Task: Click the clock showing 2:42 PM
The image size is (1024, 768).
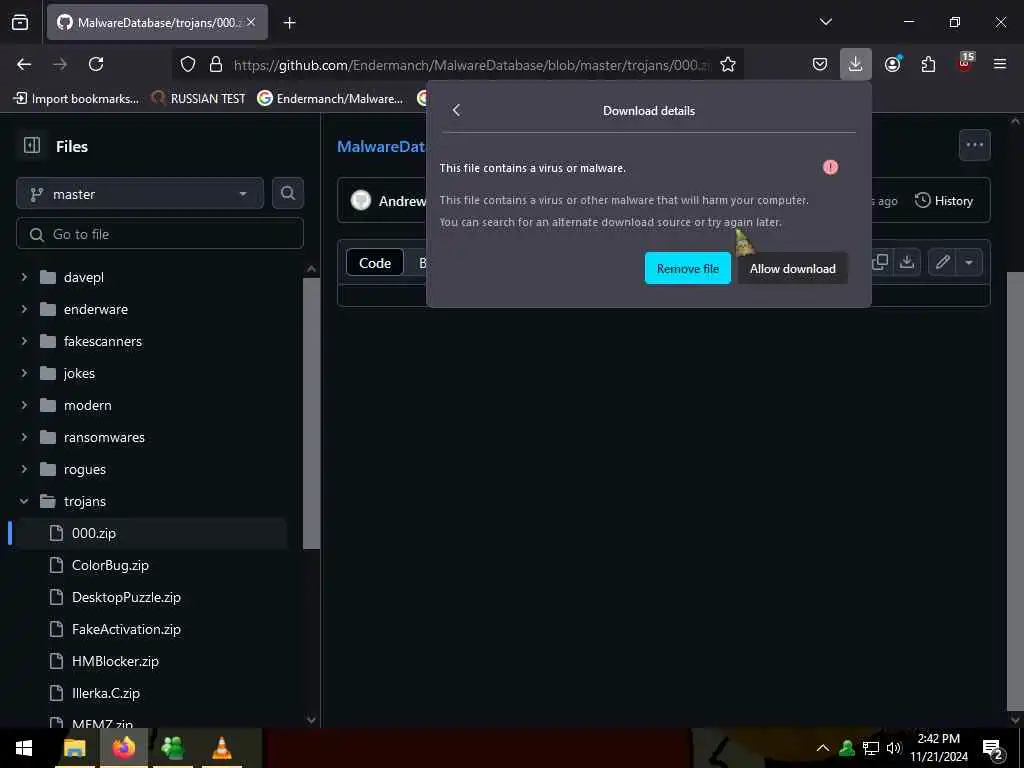Action: coord(938,748)
